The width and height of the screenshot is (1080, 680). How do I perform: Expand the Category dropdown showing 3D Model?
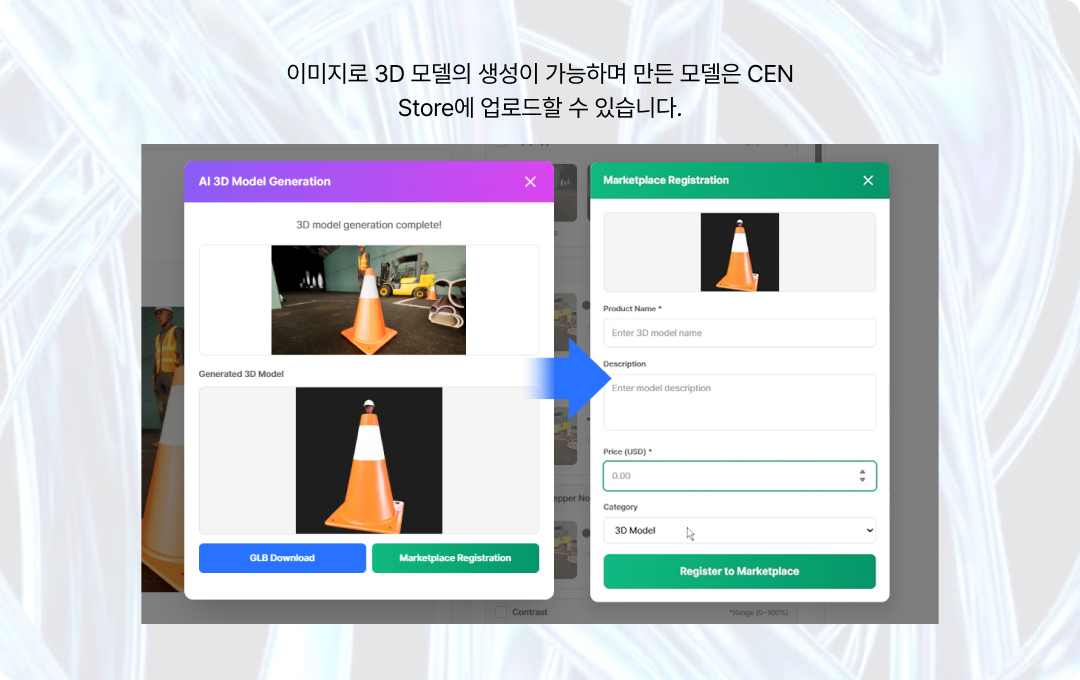coord(739,530)
